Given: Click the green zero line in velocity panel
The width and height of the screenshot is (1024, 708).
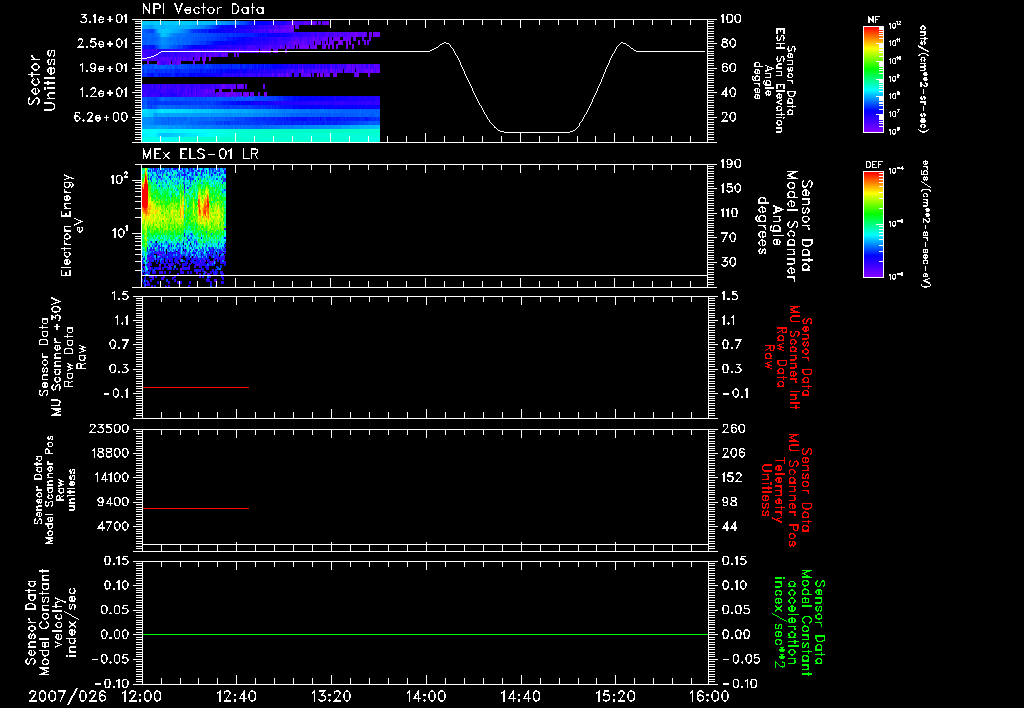Looking at the screenshot, I should point(425,634).
